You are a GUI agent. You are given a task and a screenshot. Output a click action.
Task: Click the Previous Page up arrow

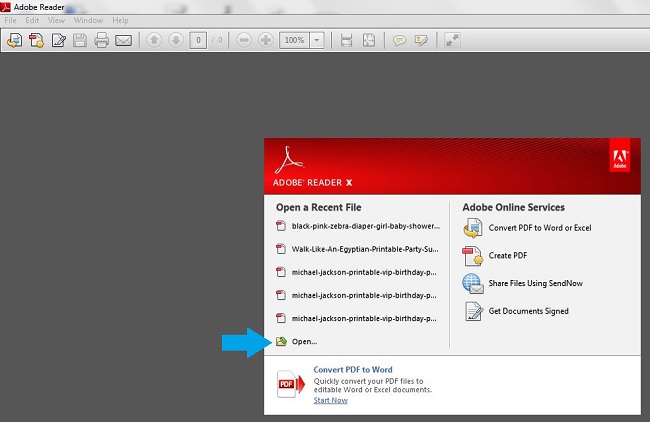click(154, 40)
